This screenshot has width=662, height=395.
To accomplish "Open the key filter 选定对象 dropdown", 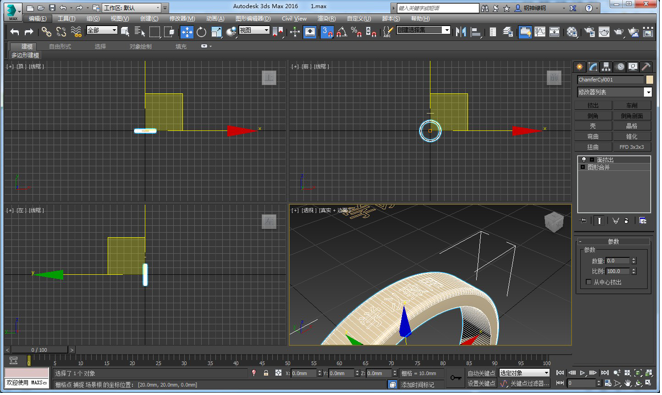I will click(524, 373).
